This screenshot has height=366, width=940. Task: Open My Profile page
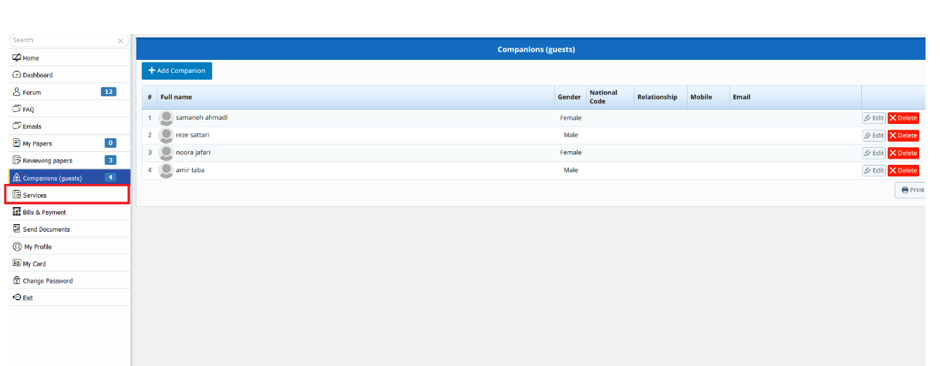point(37,247)
